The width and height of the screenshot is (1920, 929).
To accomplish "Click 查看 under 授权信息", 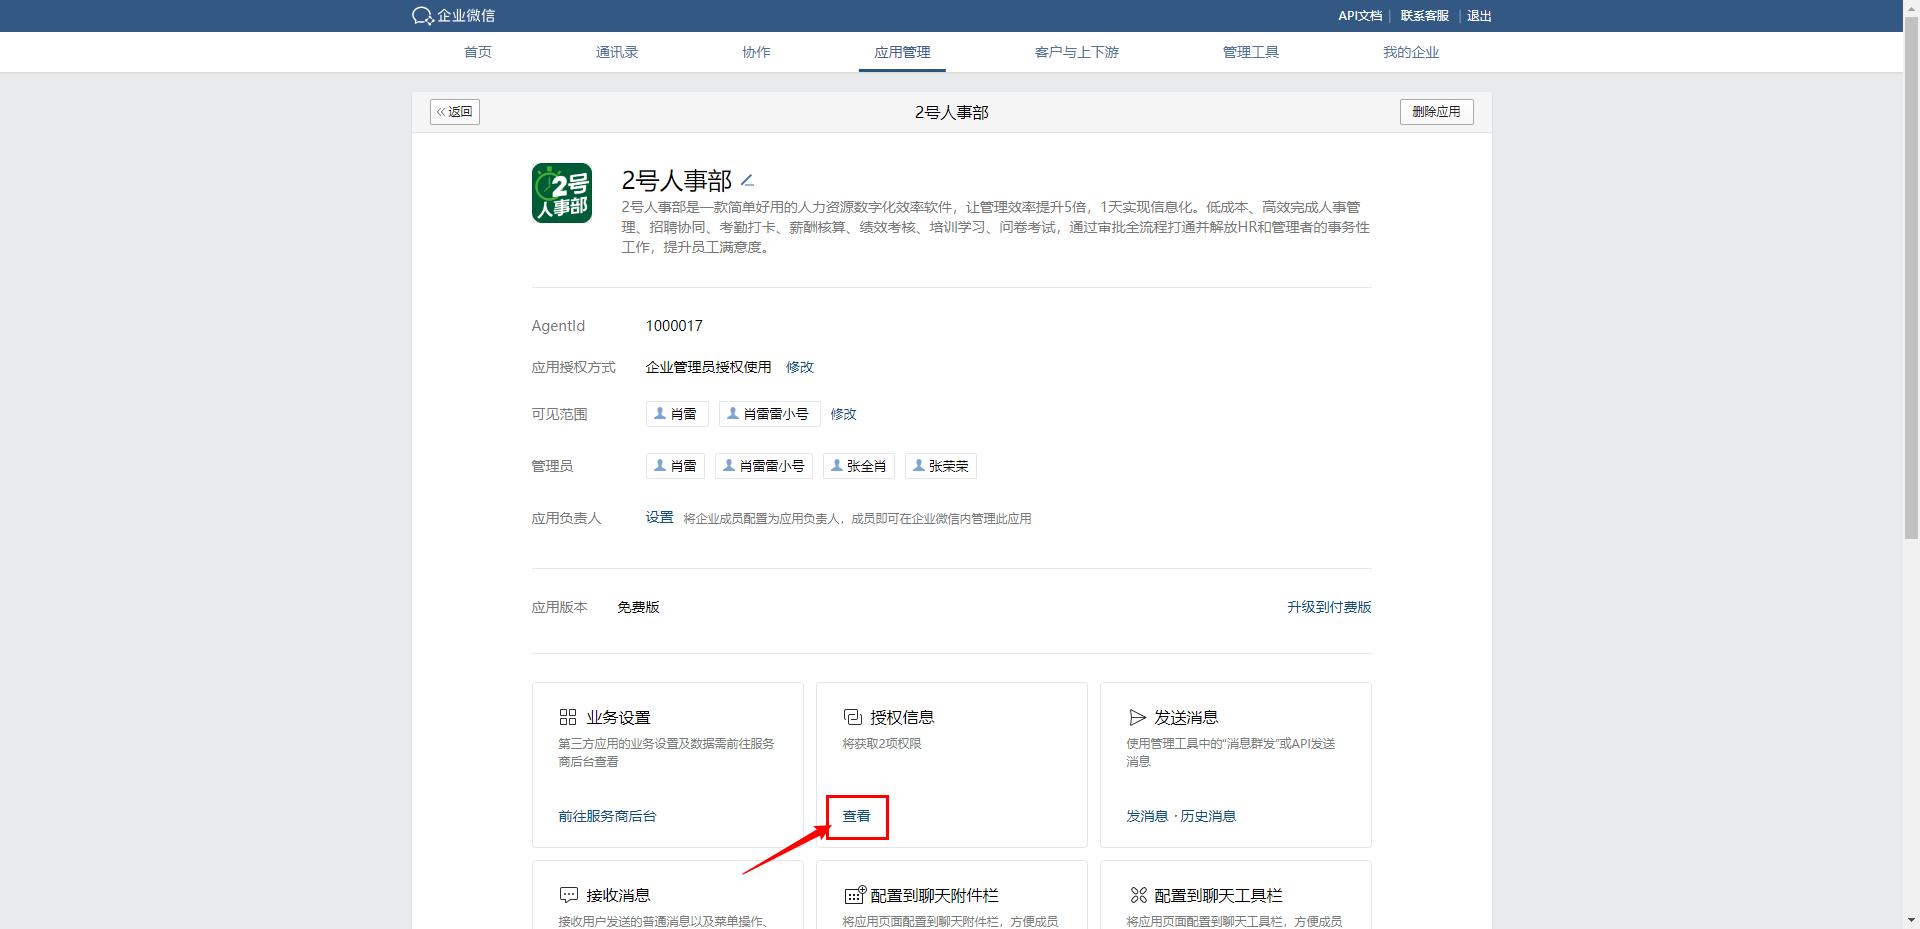I will tap(856, 816).
